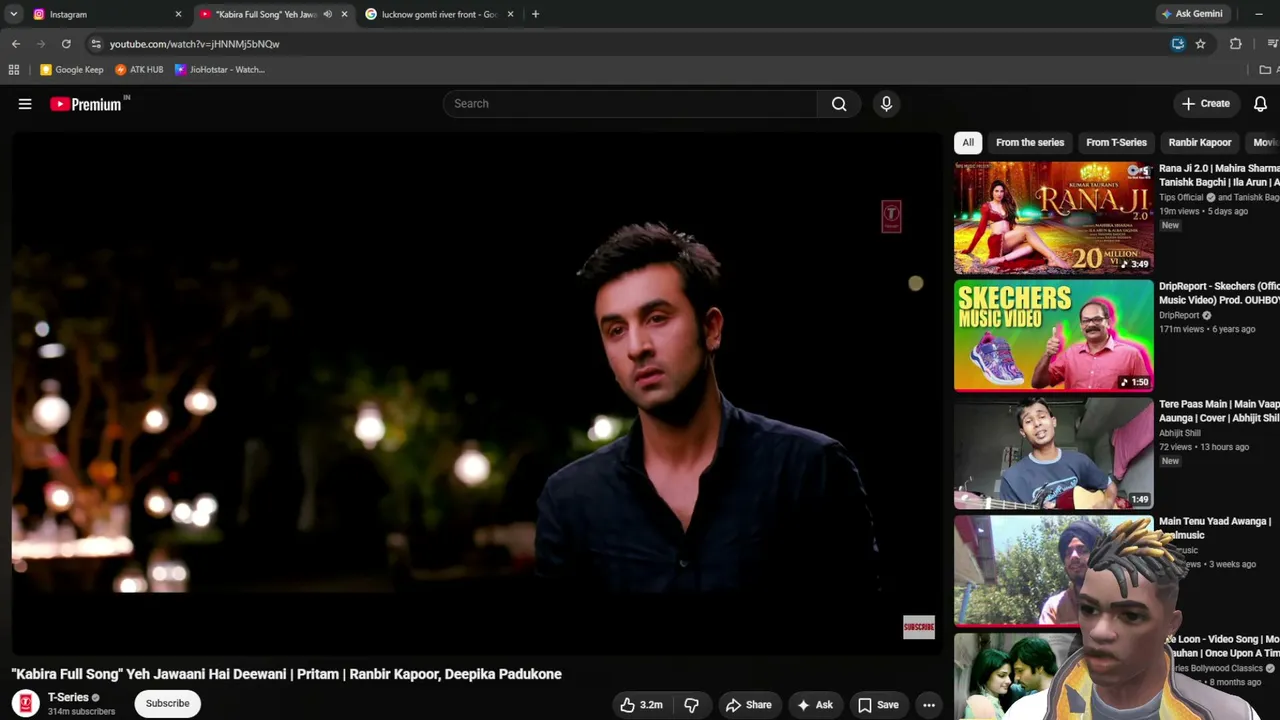The image size is (1280, 720).
Task: Open the Skechers music video thumbnail
Action: tap(1053, 336)
